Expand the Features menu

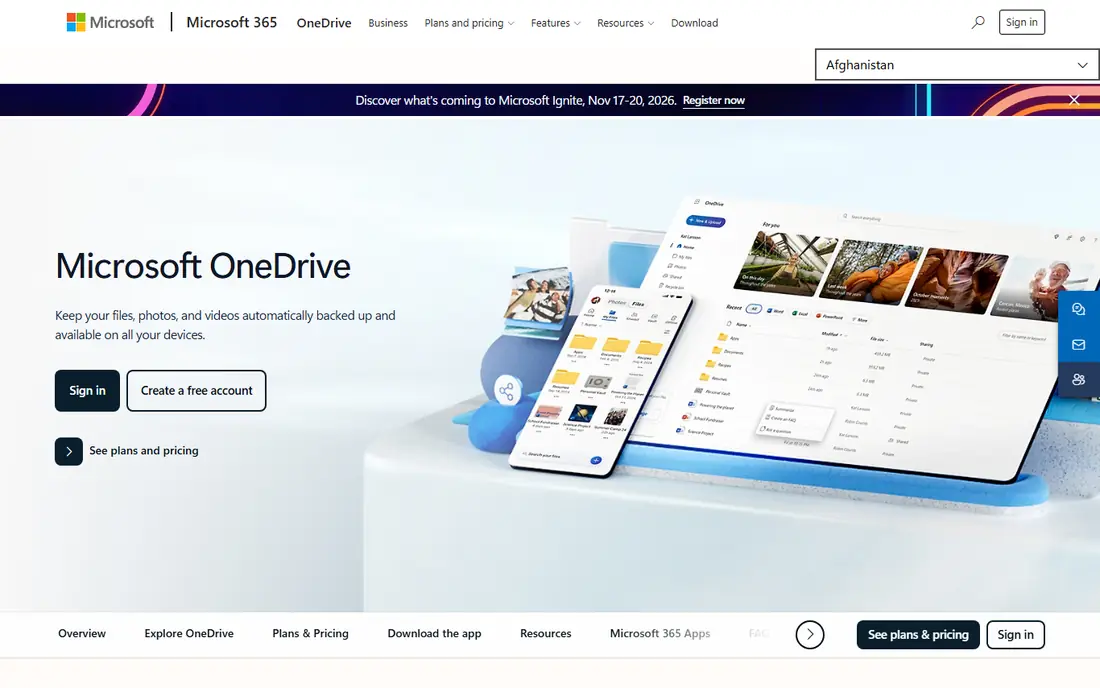coord(556,23)
